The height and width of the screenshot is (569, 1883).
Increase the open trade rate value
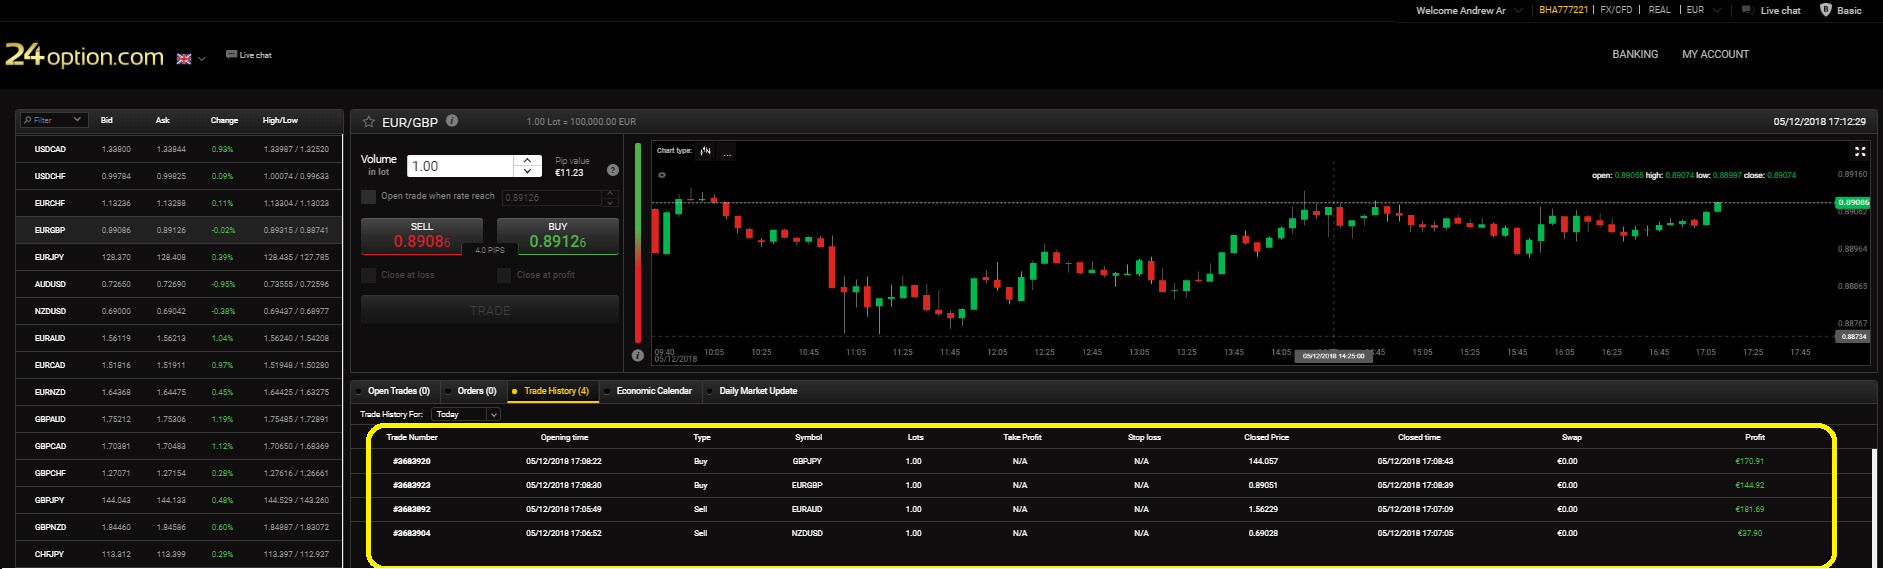[x=610, y=193]
